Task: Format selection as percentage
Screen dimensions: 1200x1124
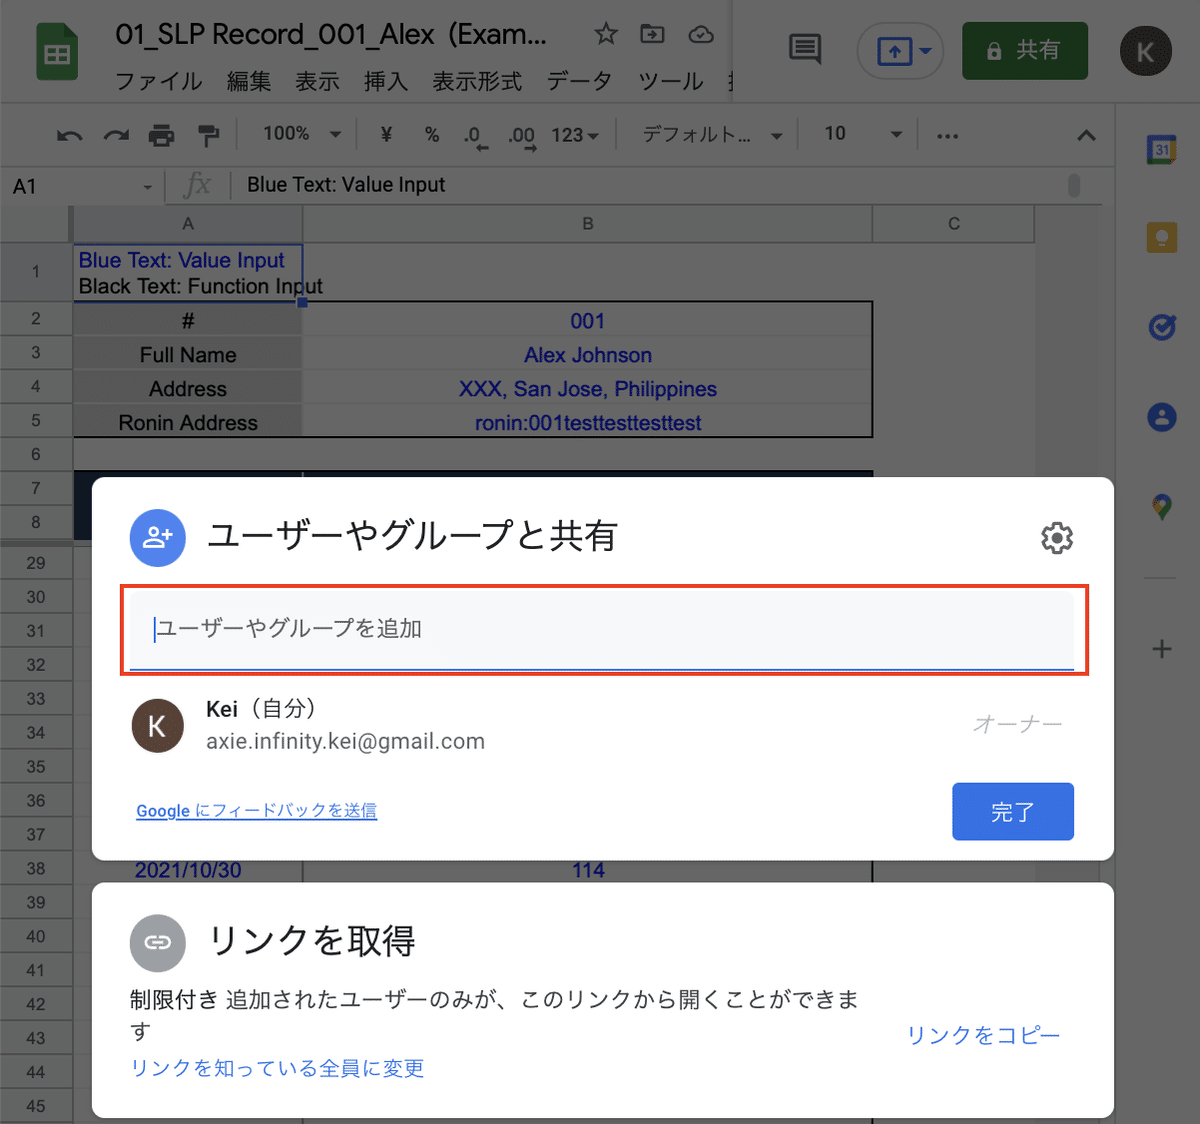Action: (x=432, y=133)
